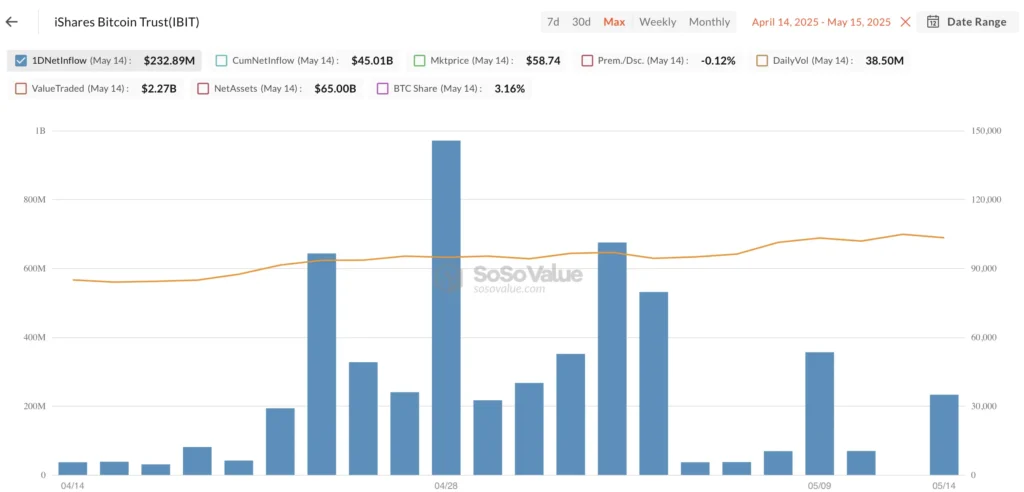Enable the NetAssets series checkbox
Screen dimensions: 1024x492
click(202, 88)
